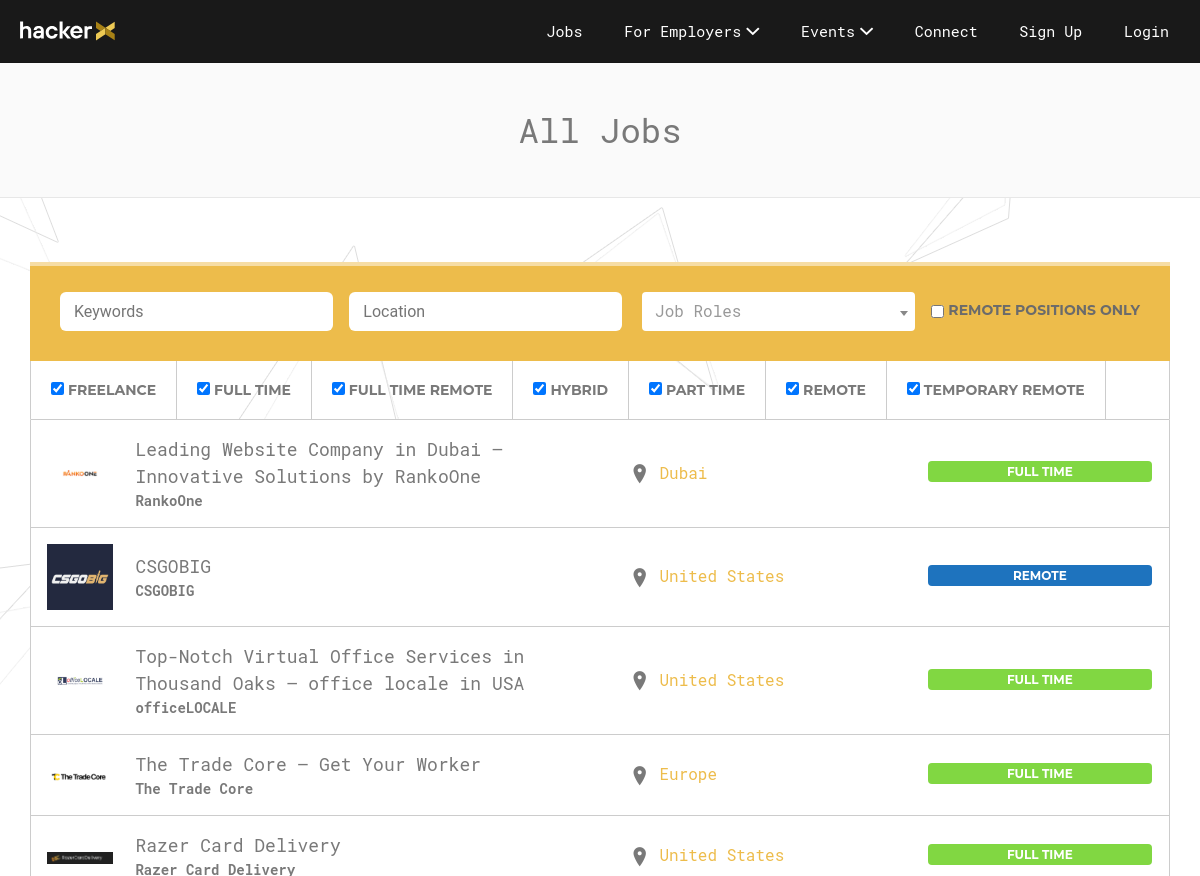1200x876 pixels.
Task: Click the officeLOCALE company logo
Action: tap(80, 681)
